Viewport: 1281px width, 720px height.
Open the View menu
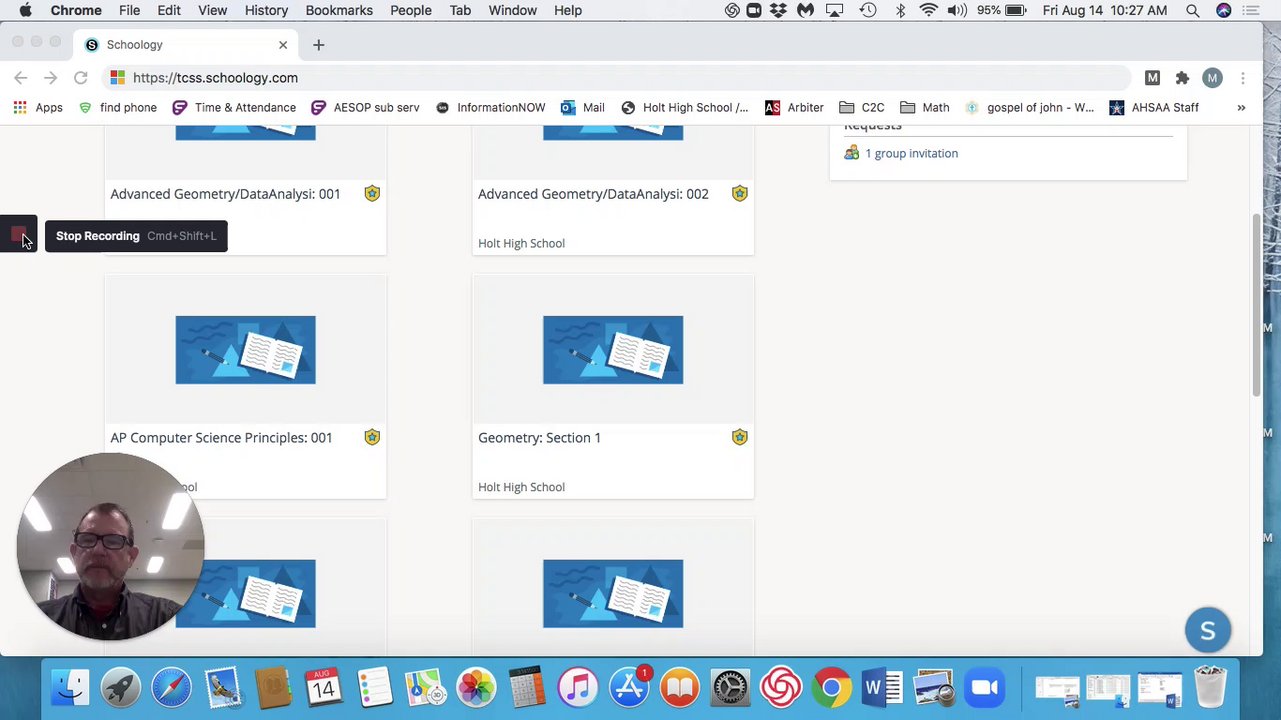click(212, 10)
